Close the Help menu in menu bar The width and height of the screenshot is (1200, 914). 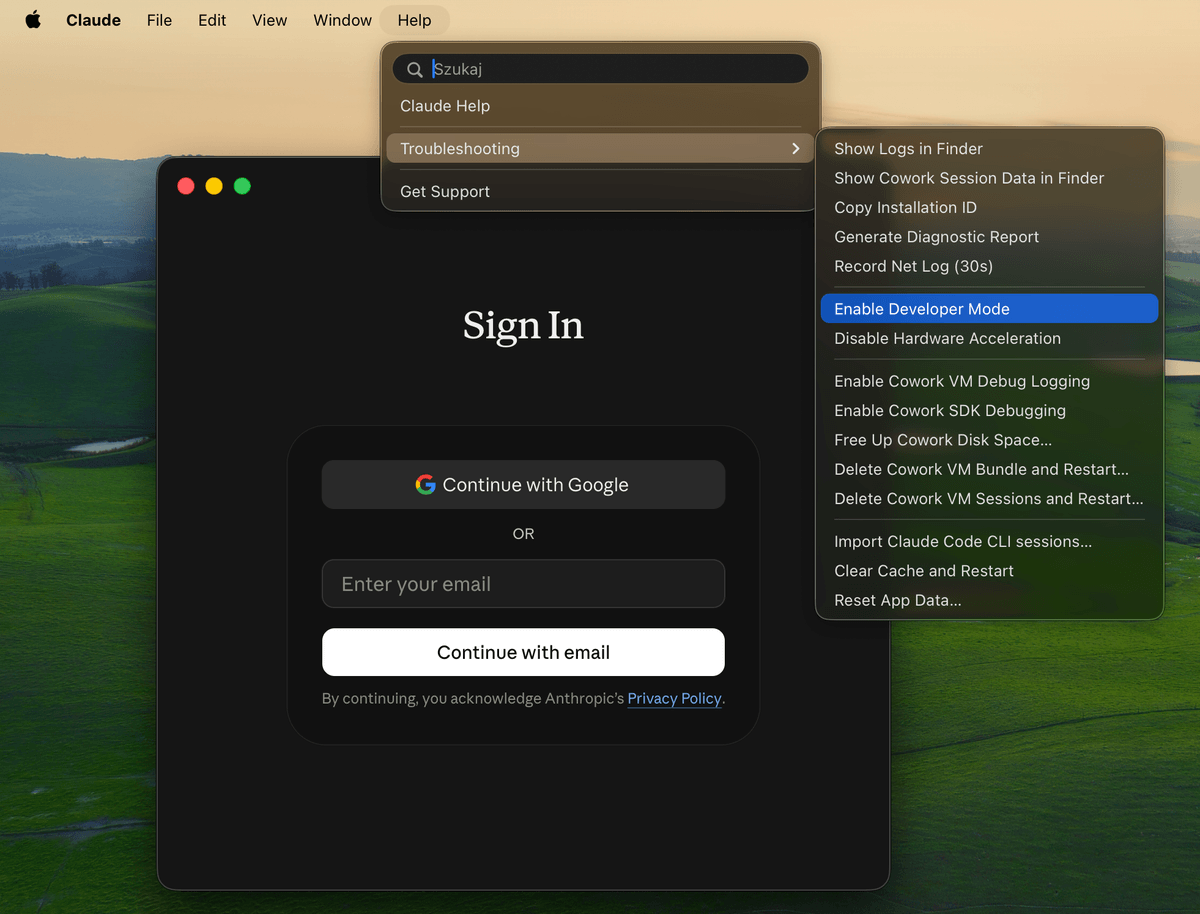414,20
